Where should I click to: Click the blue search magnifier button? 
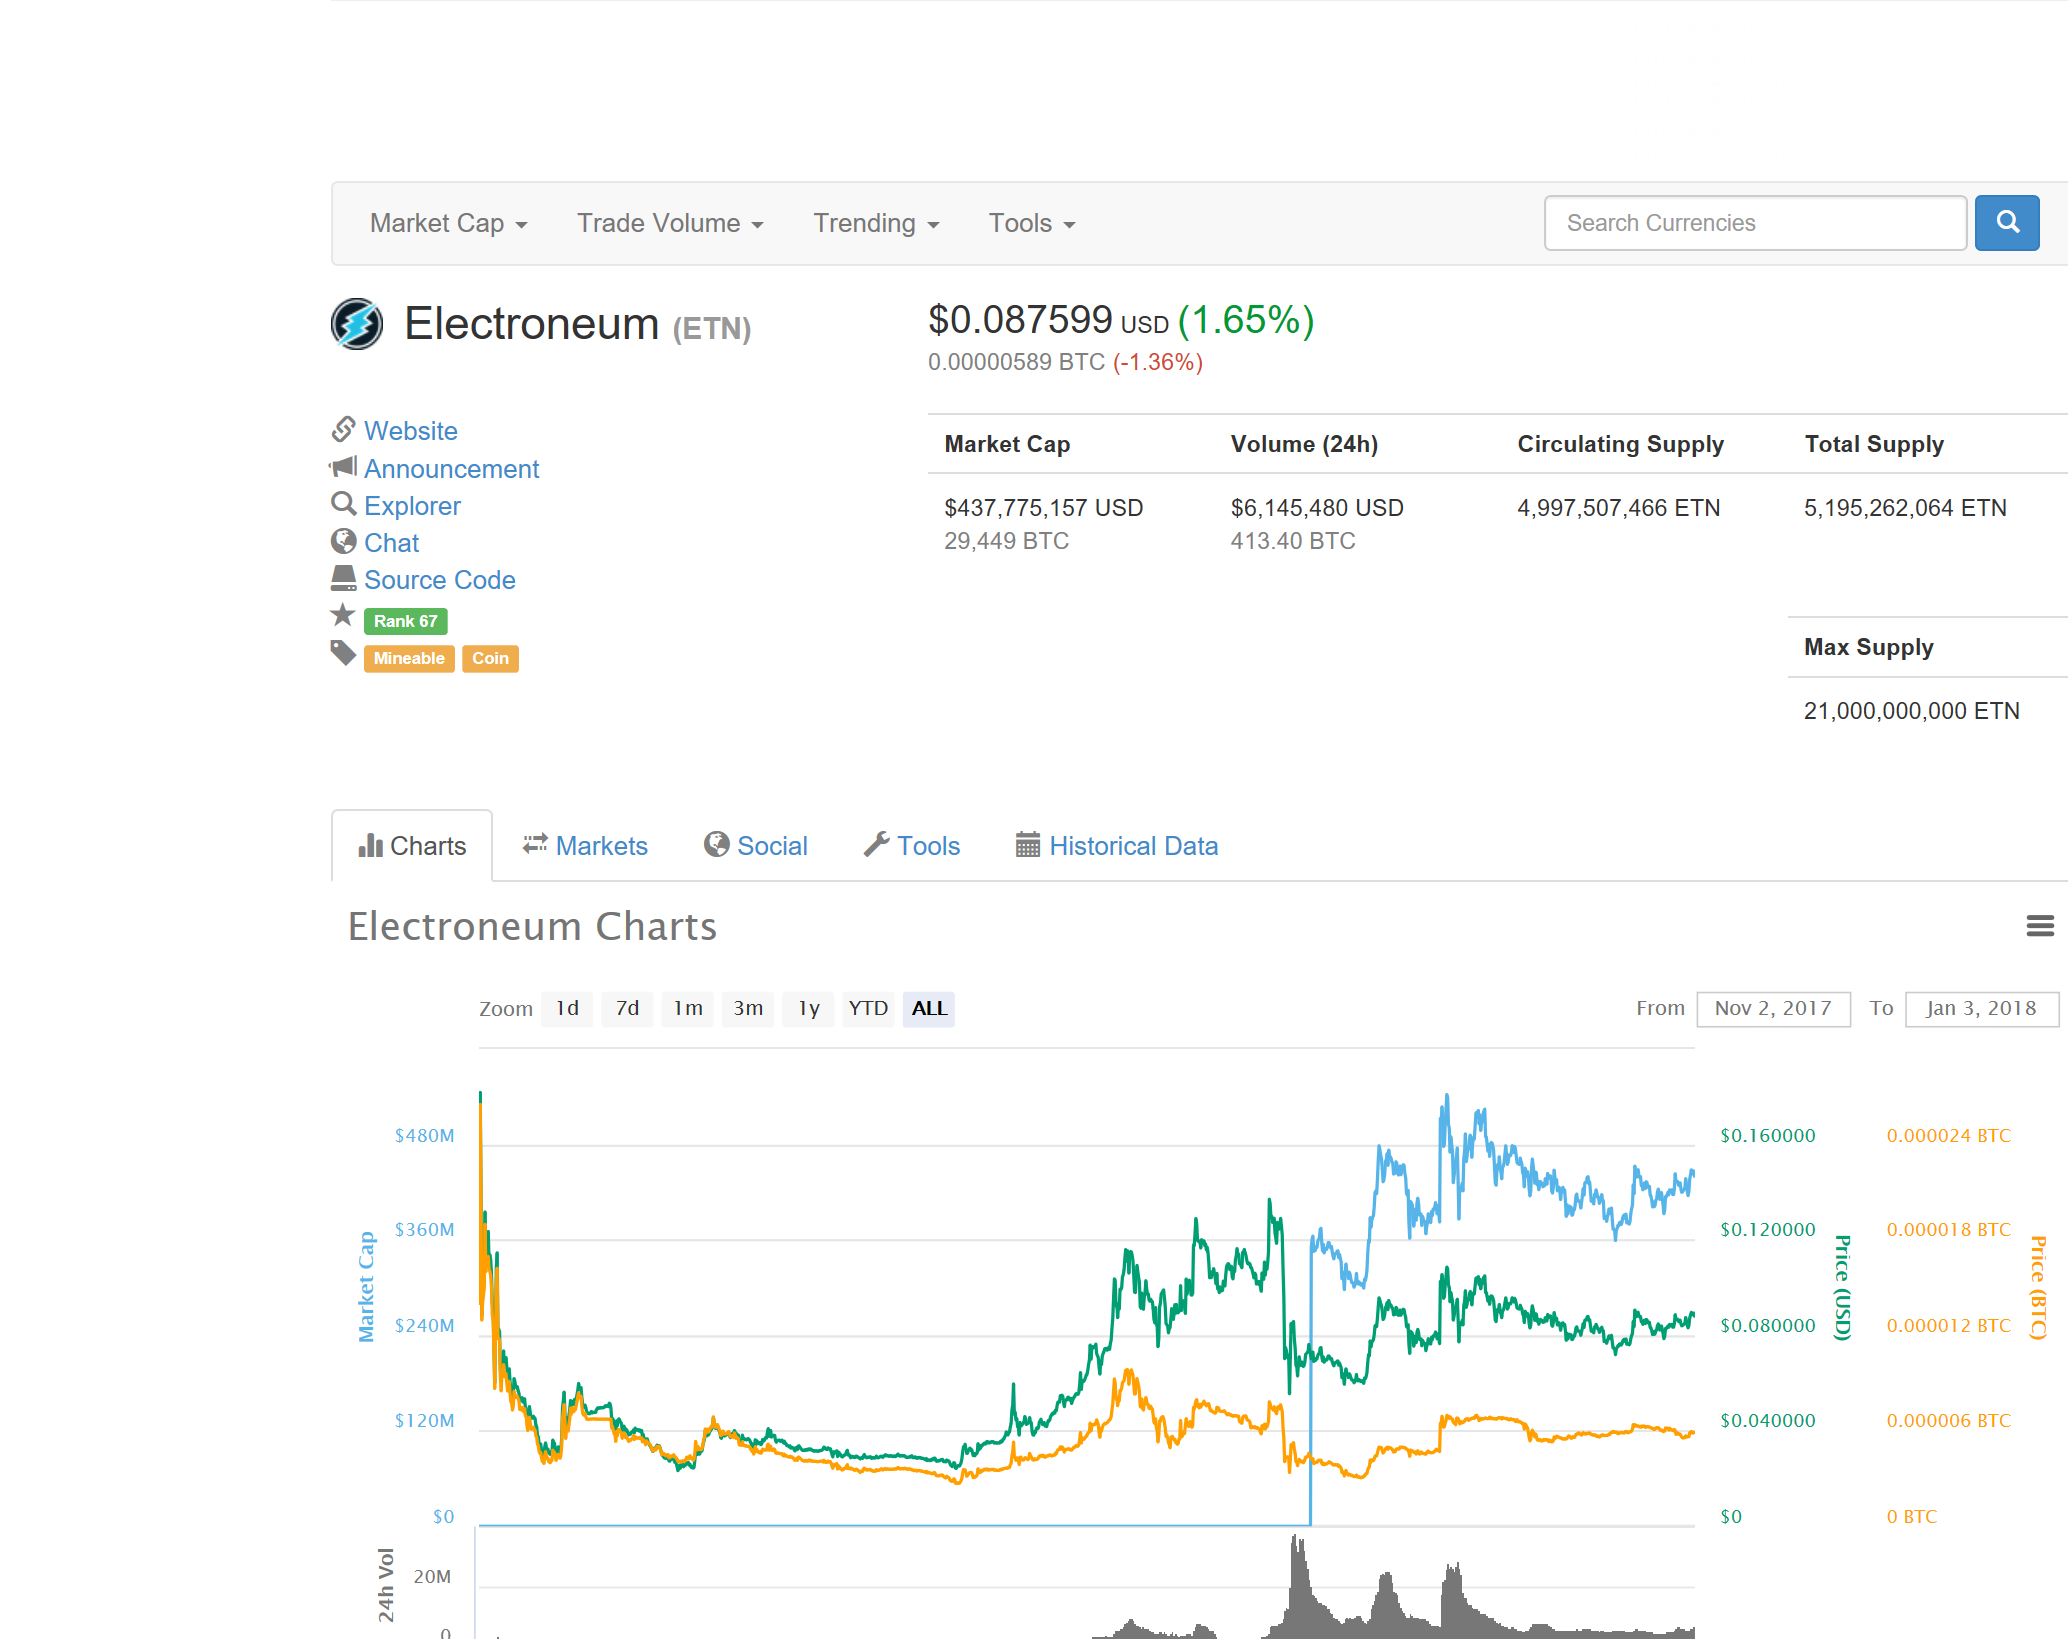(x=2006, y=222)
